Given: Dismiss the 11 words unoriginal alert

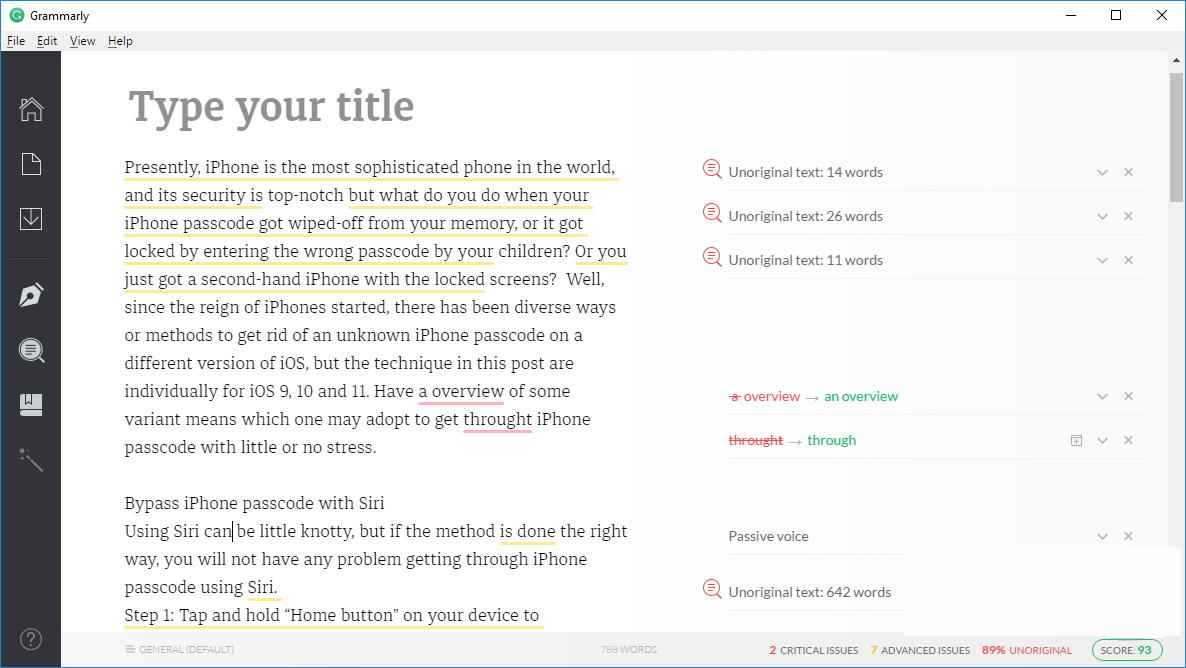Looking at the screenshot, I should [1129, 260].
